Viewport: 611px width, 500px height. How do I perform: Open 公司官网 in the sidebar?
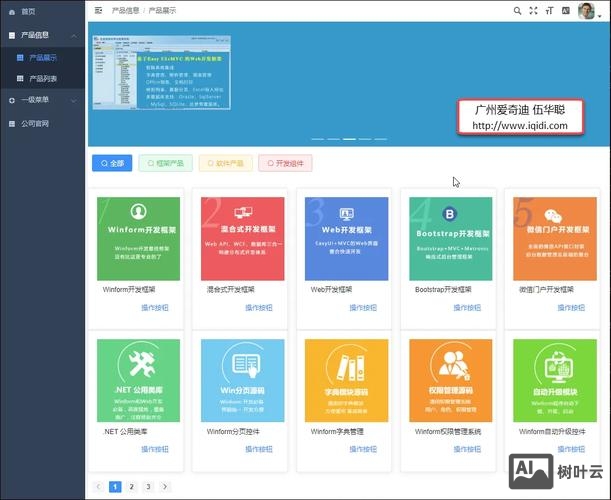(42, 124)
